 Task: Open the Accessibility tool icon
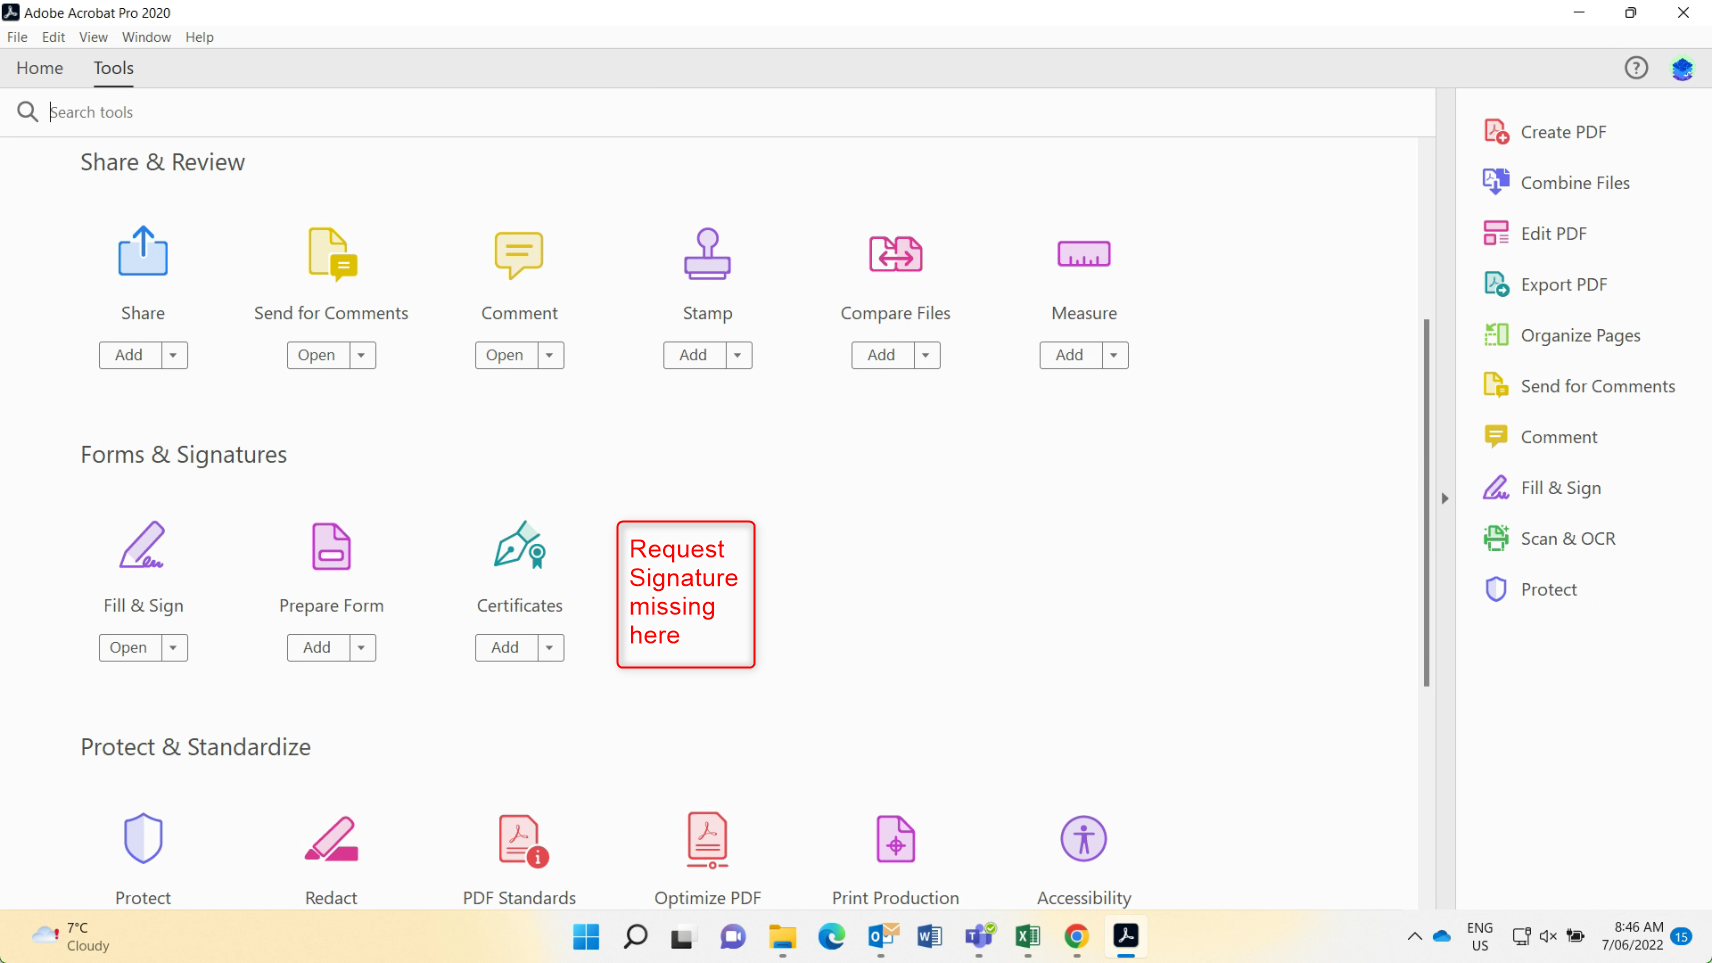tap(1084, 838)
